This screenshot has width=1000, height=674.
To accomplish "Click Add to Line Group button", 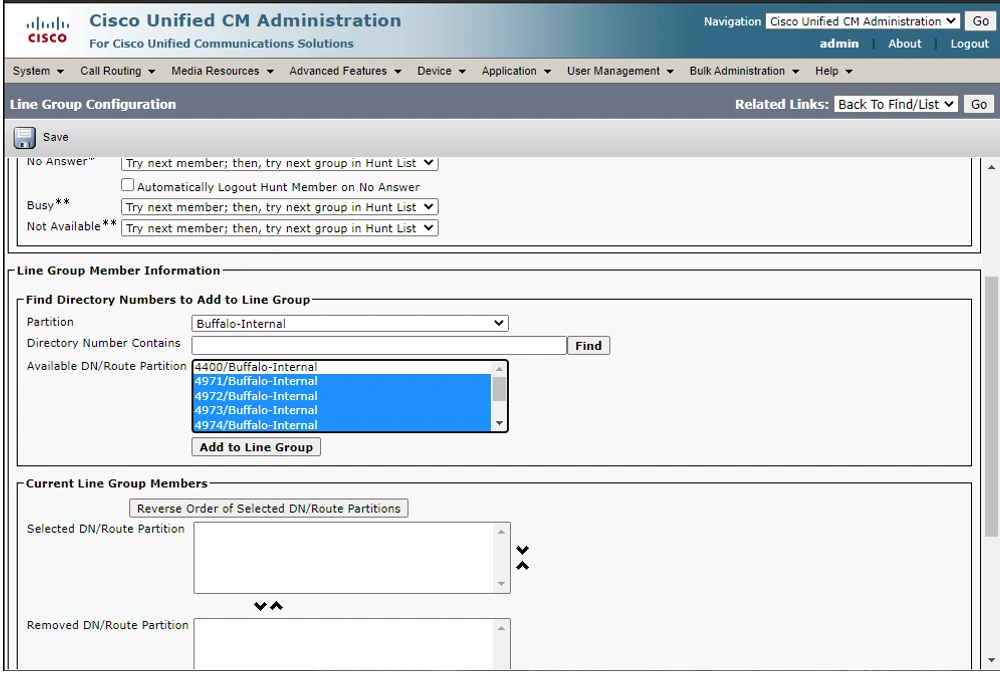I will pos(256,447).
